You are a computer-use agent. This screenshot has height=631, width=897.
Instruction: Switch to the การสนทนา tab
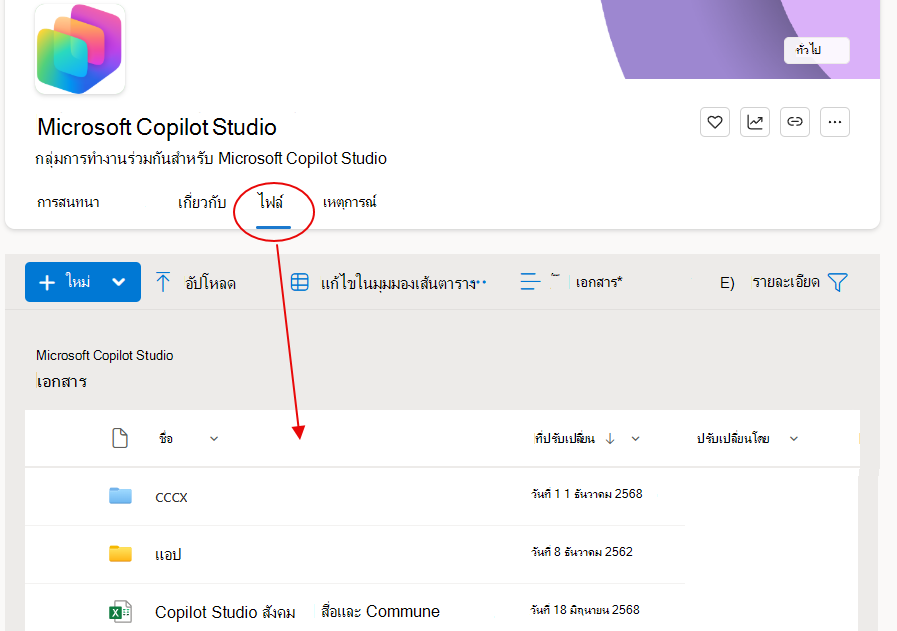(x=68, y=203)
